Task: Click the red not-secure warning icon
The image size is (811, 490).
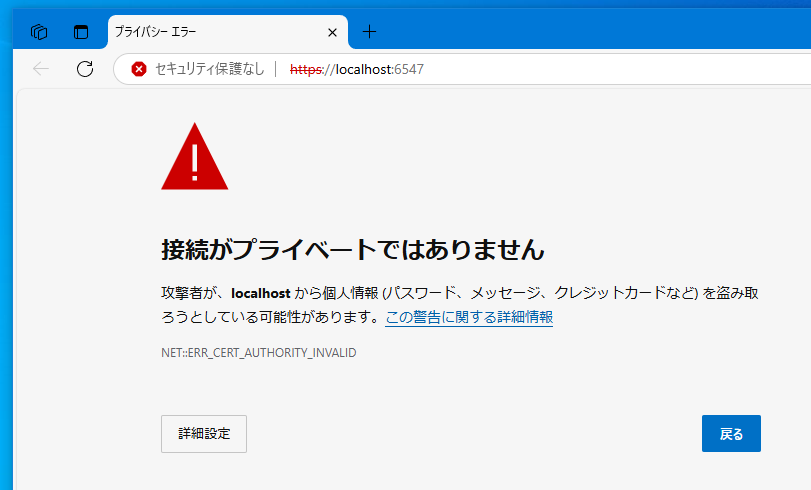Action: click(139, 69)
